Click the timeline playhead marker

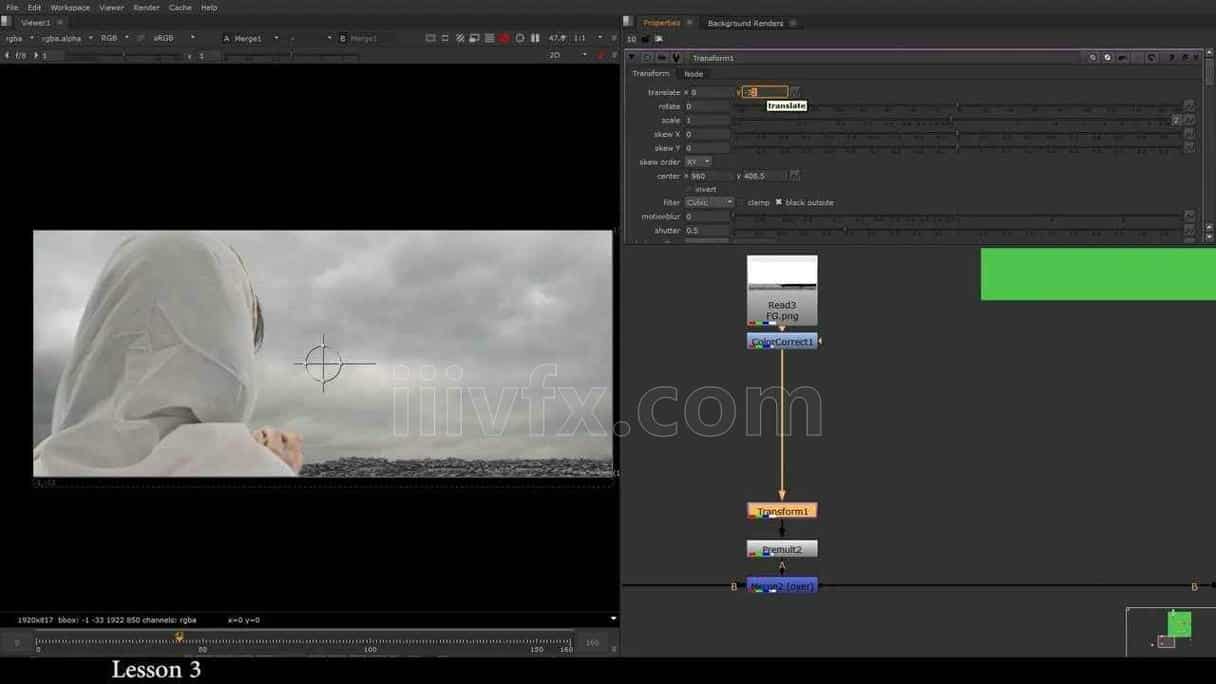click(179, 636)
